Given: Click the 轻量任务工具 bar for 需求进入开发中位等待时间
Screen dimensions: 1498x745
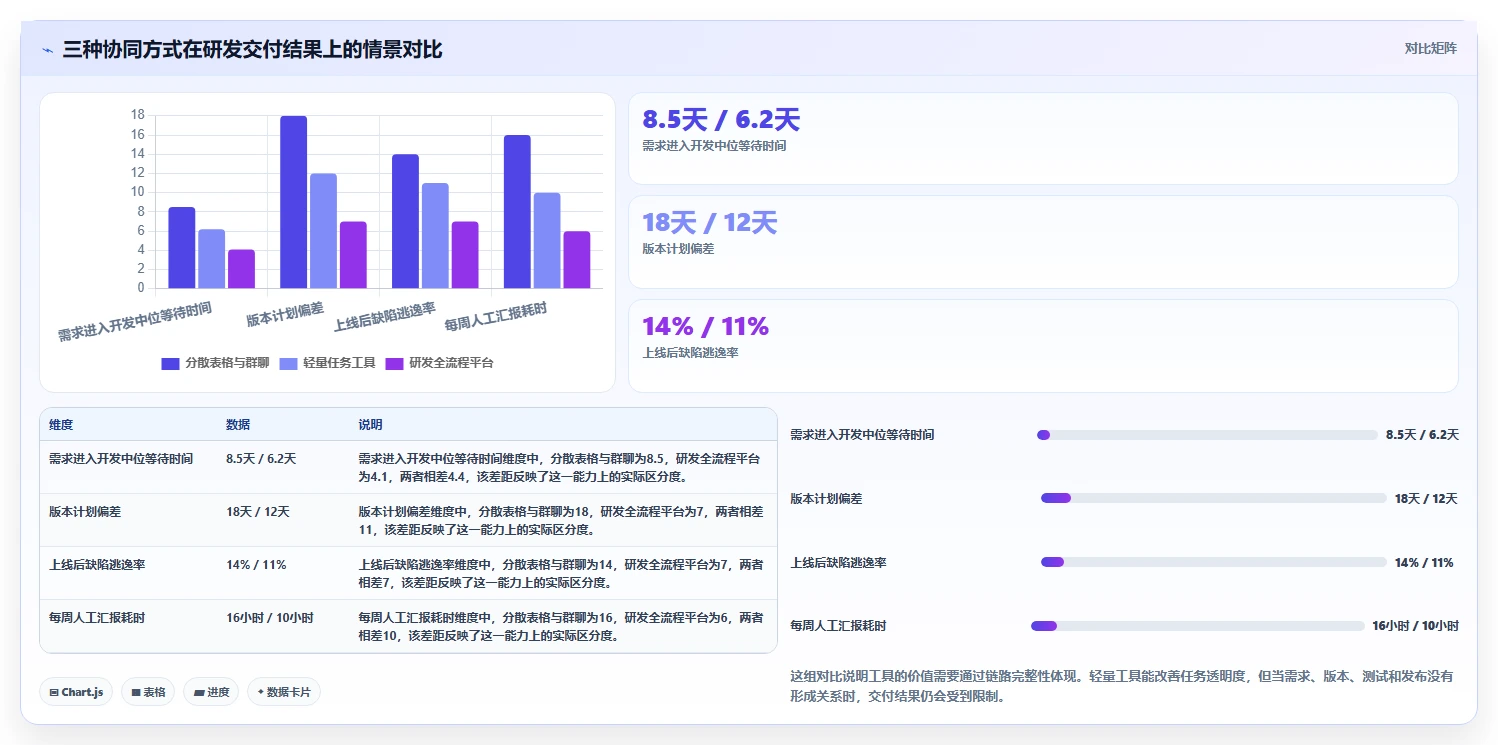Looking at the screenshot, I should pos(211,259).
